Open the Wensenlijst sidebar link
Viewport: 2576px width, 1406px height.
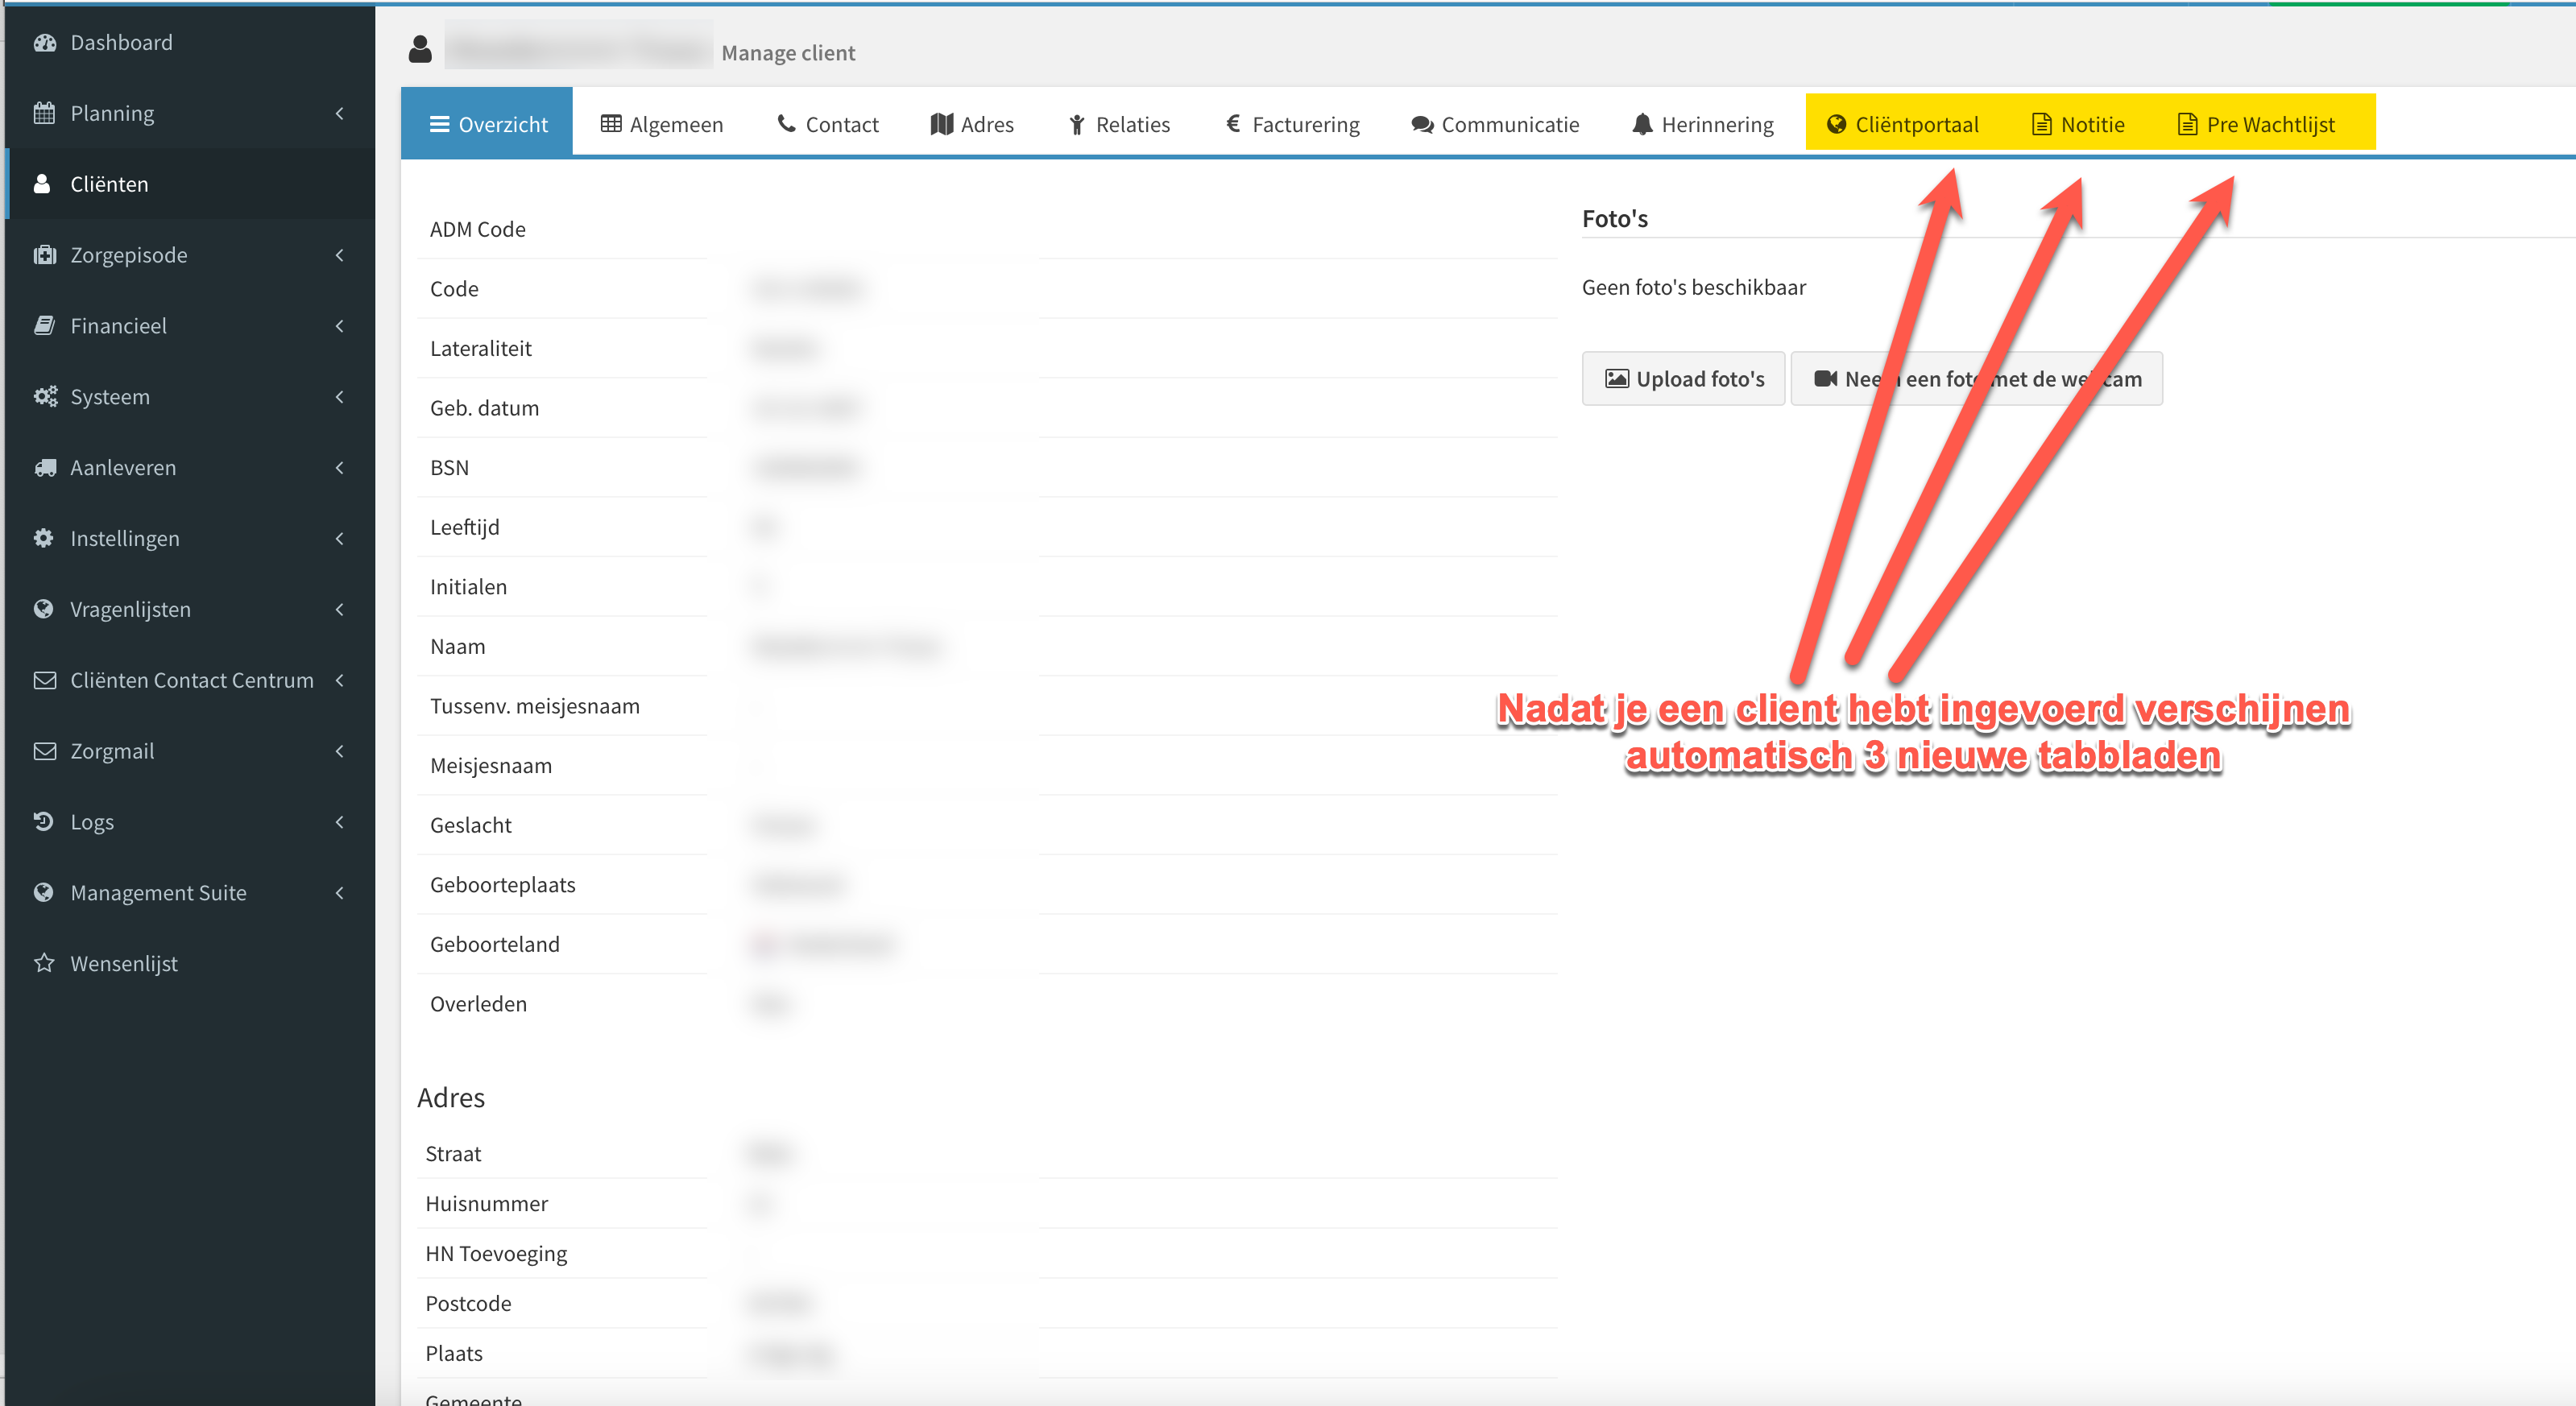(x=190, y=963)
